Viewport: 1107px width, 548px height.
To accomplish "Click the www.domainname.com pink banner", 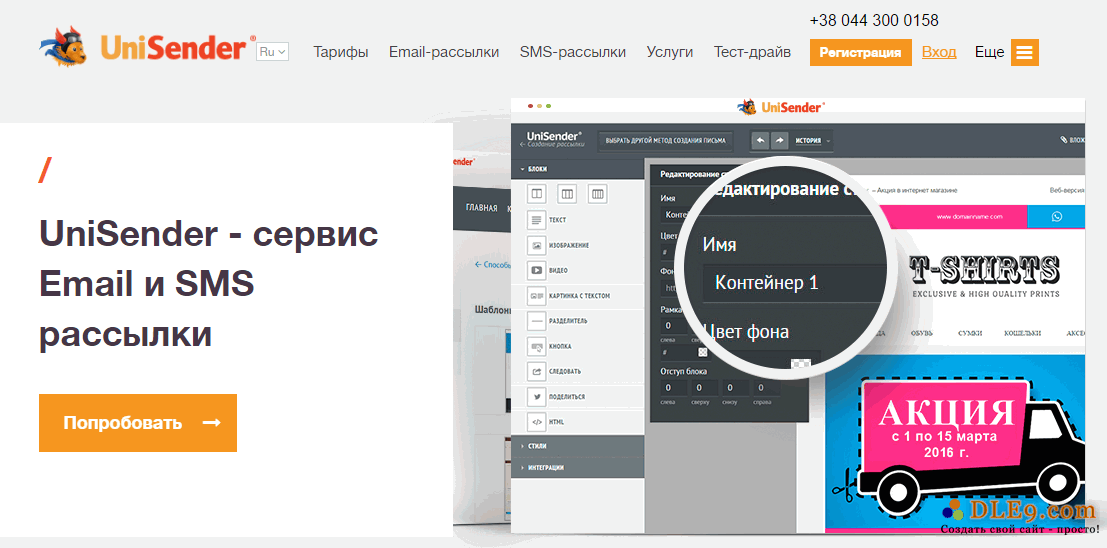I will 959,217.
